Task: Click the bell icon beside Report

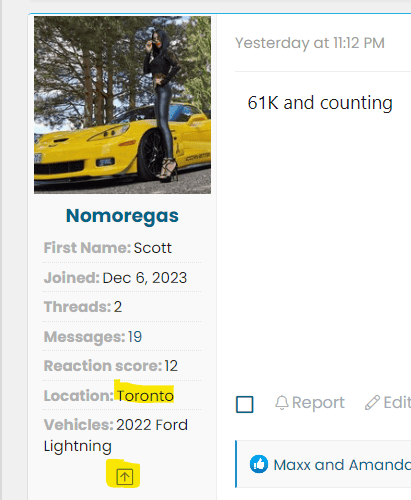Action: [282, 403]
